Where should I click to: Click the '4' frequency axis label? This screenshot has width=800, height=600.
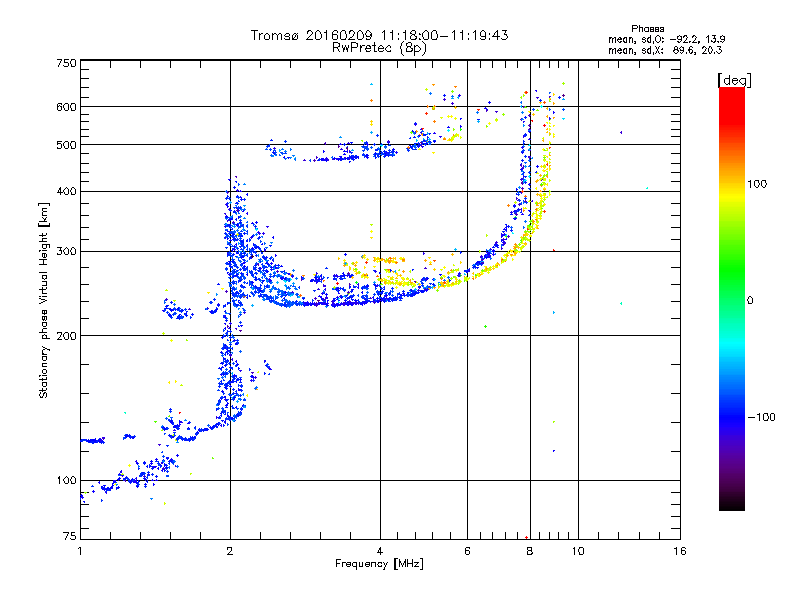(x=380, y=551)
